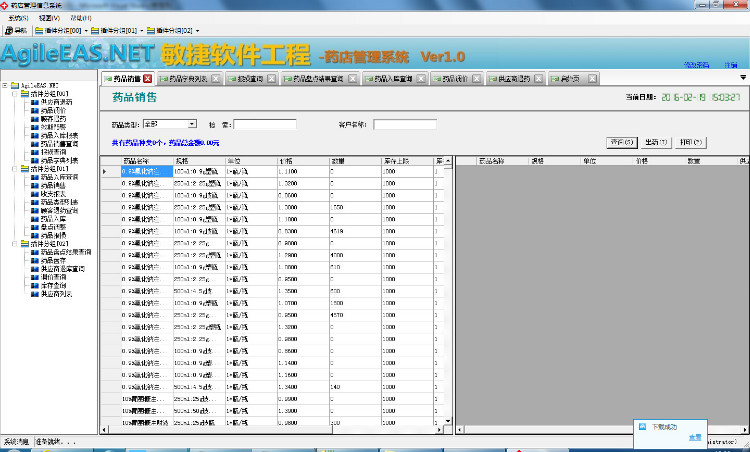Select 顾客退药查询 in the tree
Viewport: 750px width, 452px height.
(x=59, y=210)
